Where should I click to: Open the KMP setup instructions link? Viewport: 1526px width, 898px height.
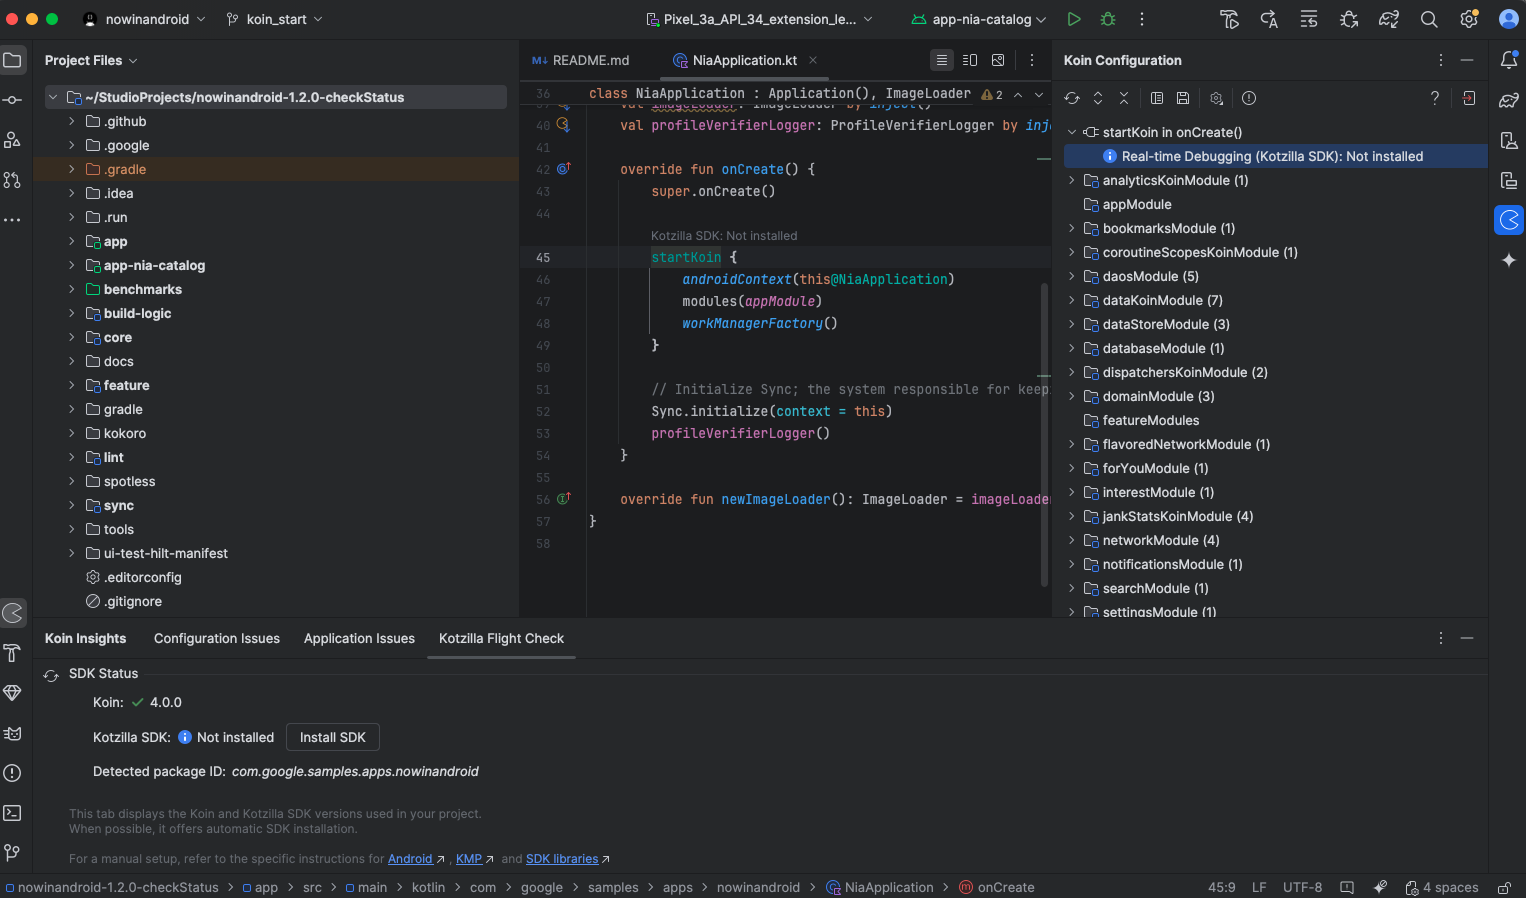pyautogui.click(x=469, y=859)
